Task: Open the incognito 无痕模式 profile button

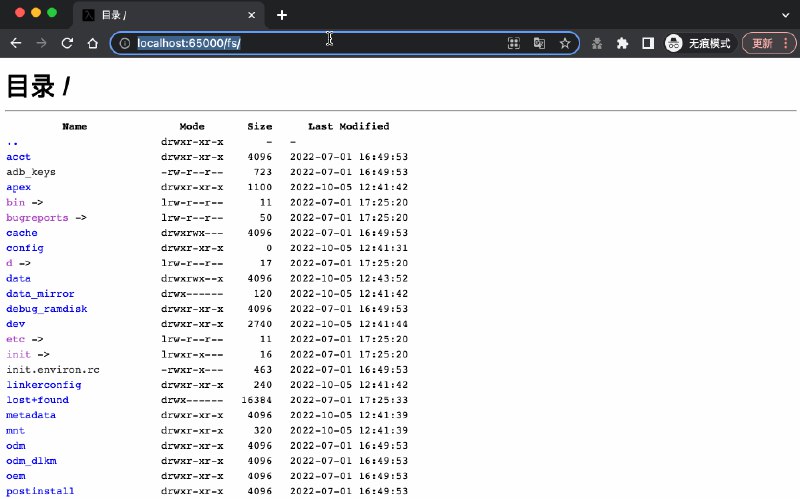Action: pos(699,43)
